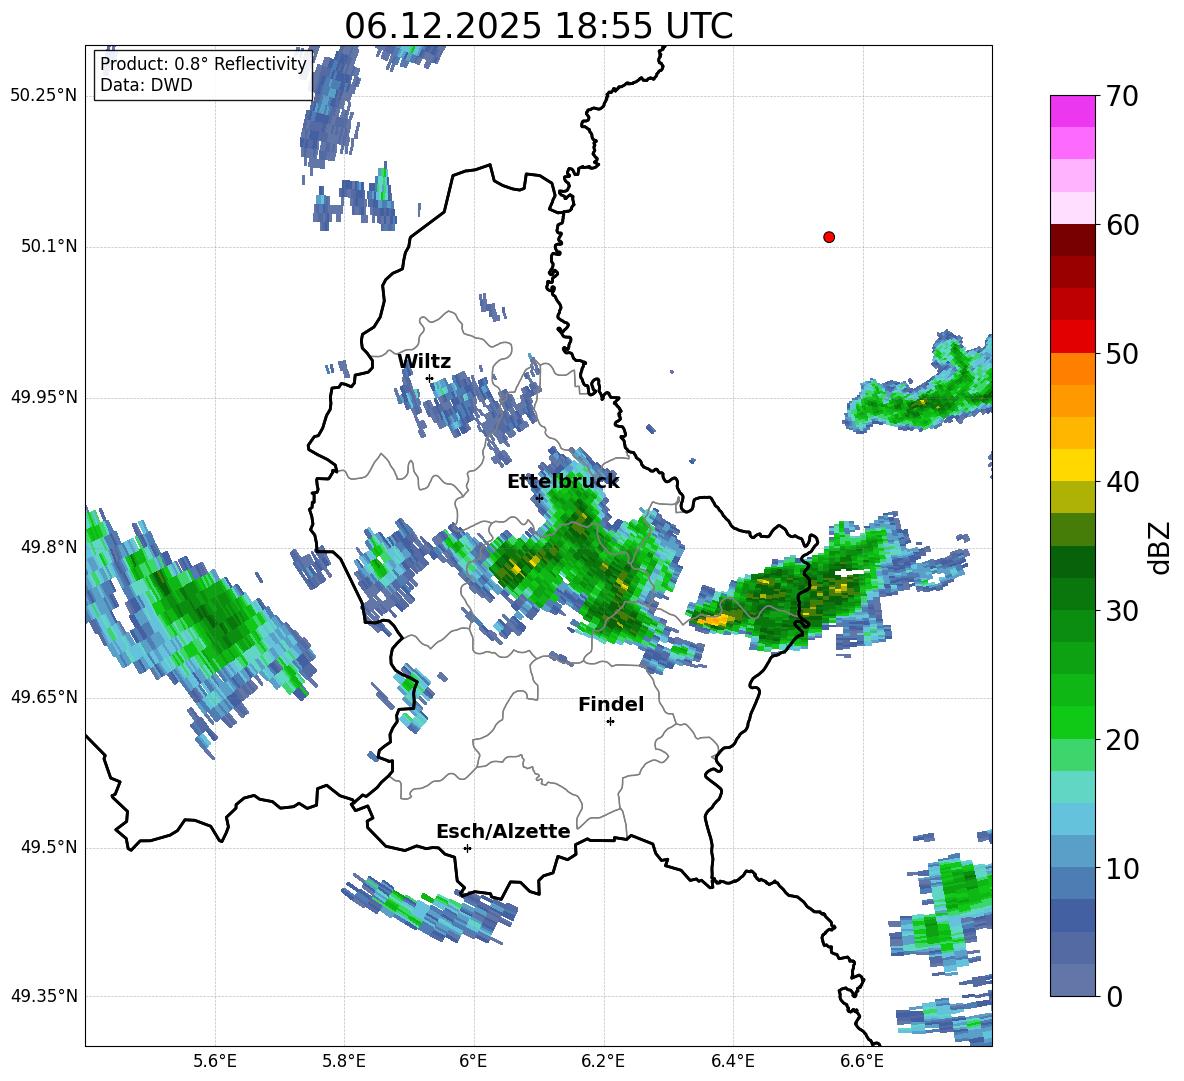The width and height of the screenshot is (1184, 1081).
Task: Click the 49.65°N latitude label
Action: [44, 697]
